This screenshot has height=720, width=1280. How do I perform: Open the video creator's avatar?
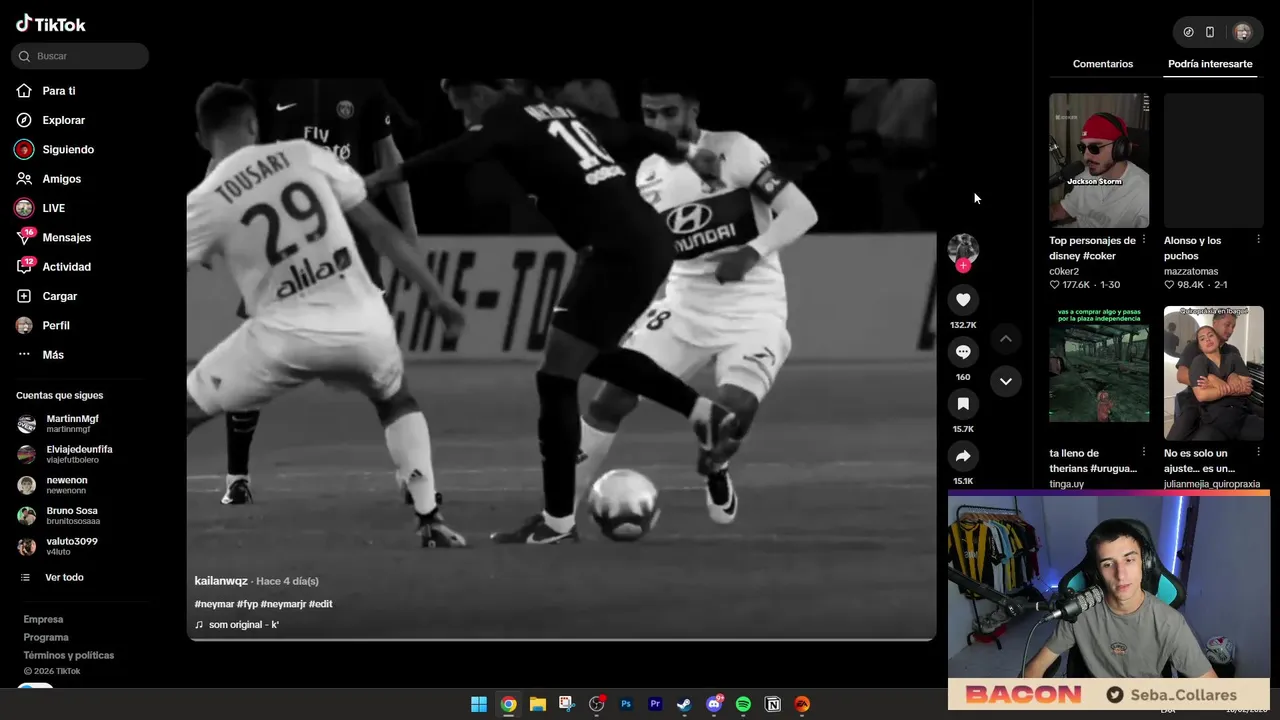tap(963, 248)
